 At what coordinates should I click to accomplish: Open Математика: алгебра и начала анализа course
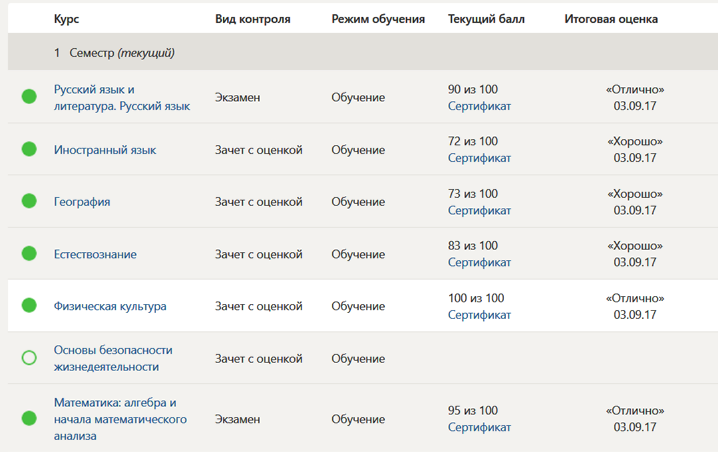[x=120, y=419]
